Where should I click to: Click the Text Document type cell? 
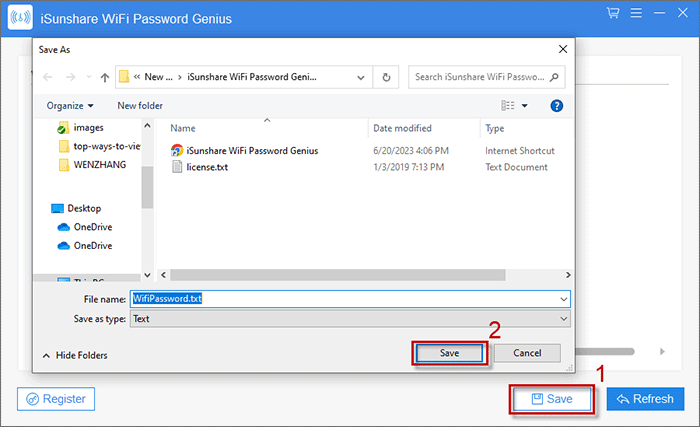(x=516, y=167)
